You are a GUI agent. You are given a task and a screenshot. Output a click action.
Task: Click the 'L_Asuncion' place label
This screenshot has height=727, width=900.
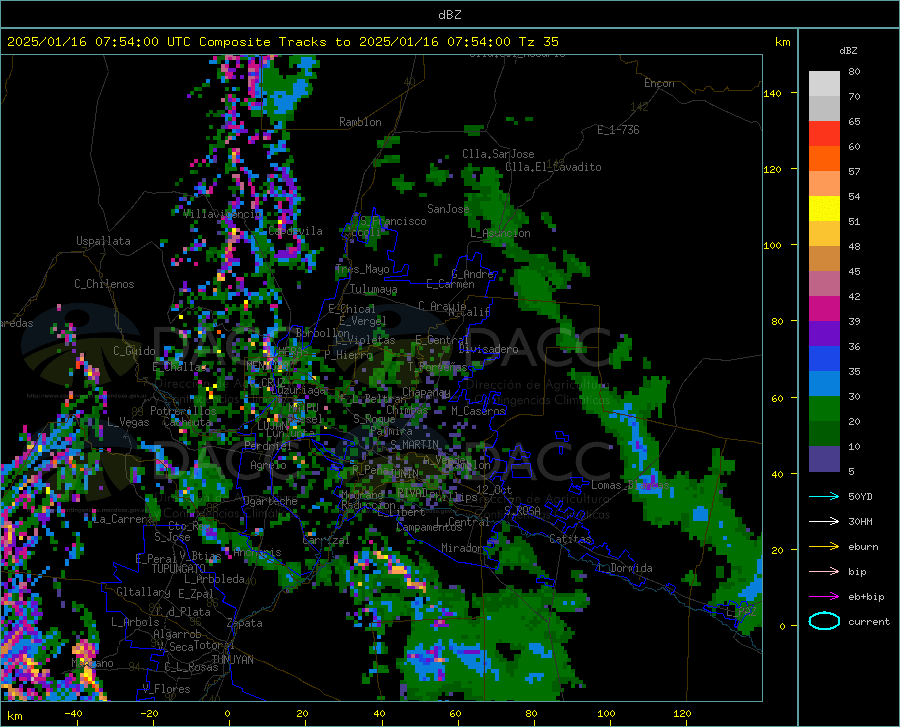pos(500,233)
